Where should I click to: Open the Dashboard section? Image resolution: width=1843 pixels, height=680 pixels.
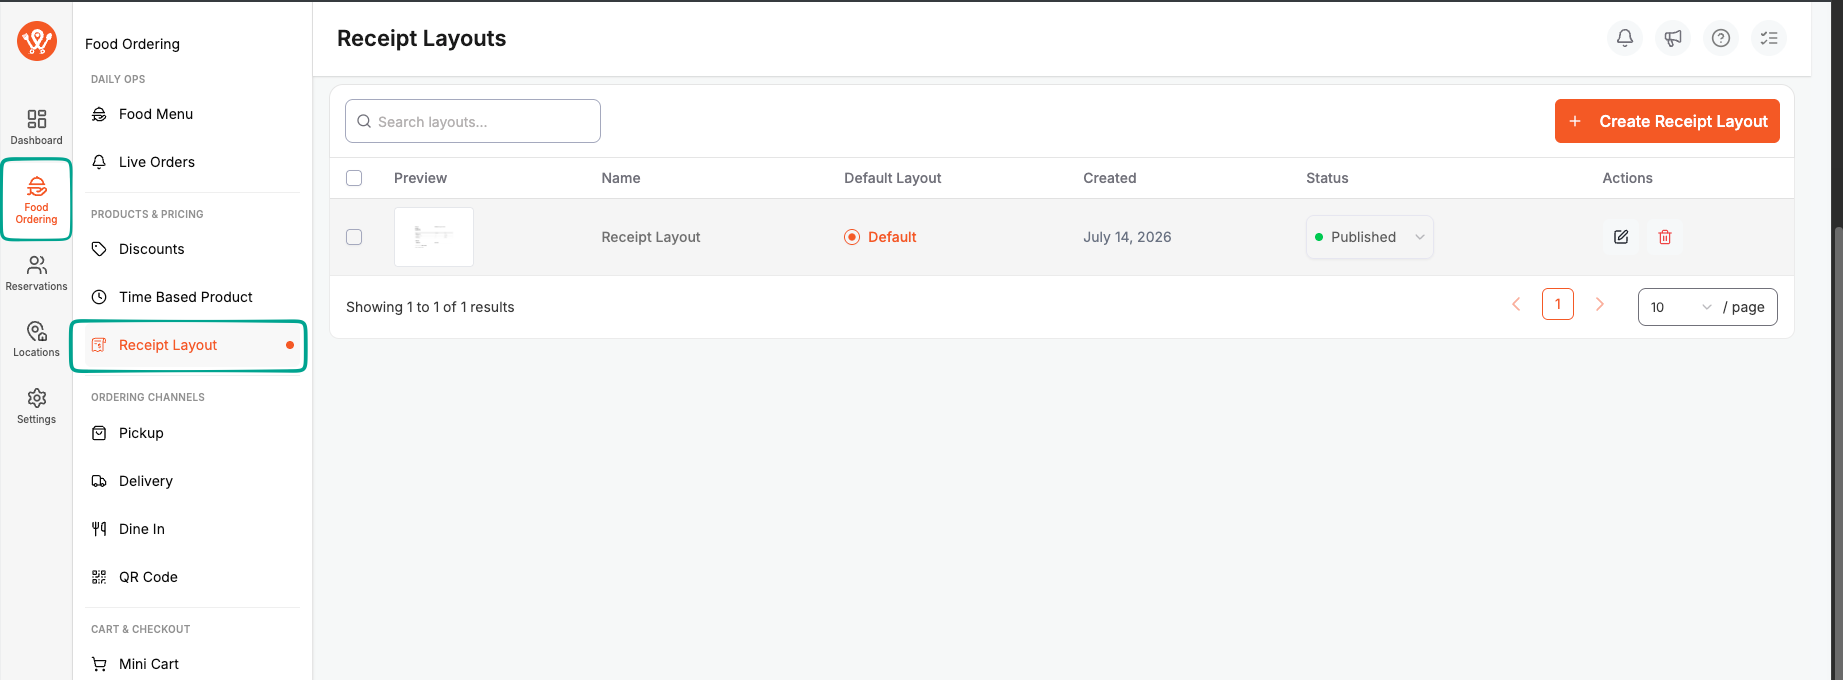[x=37, y=127]
